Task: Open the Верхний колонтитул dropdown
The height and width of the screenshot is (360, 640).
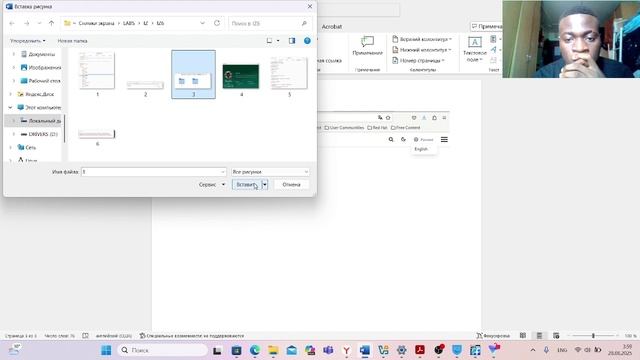Action: coord(422,39)
